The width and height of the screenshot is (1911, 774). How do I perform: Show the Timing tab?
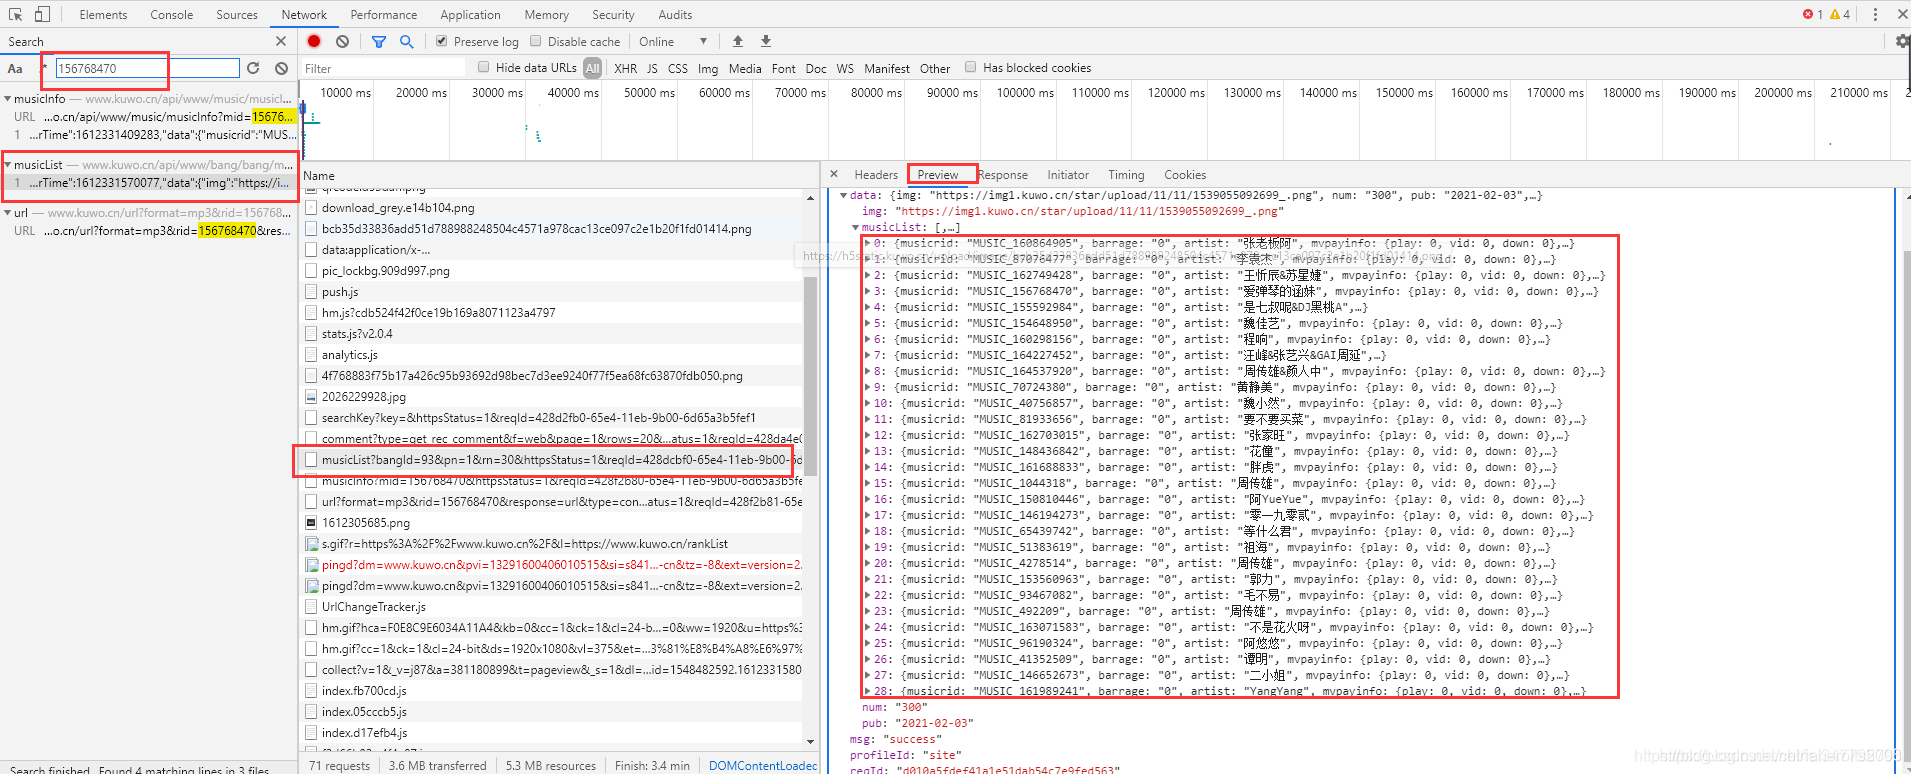click(x=1126, y=175)
